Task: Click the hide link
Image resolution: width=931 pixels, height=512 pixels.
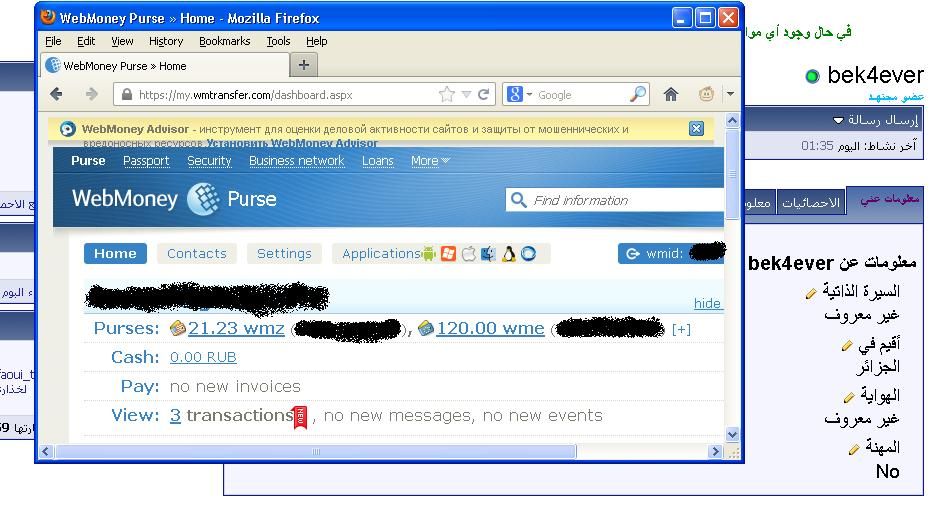Action: click(707, 304)
